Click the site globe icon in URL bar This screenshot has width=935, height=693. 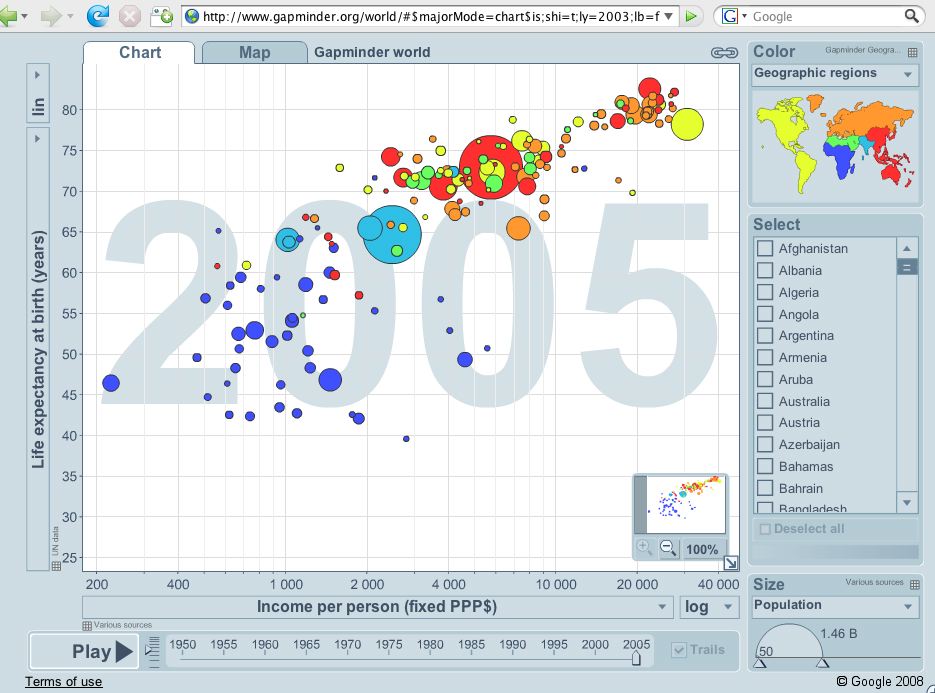coord(191,16)
